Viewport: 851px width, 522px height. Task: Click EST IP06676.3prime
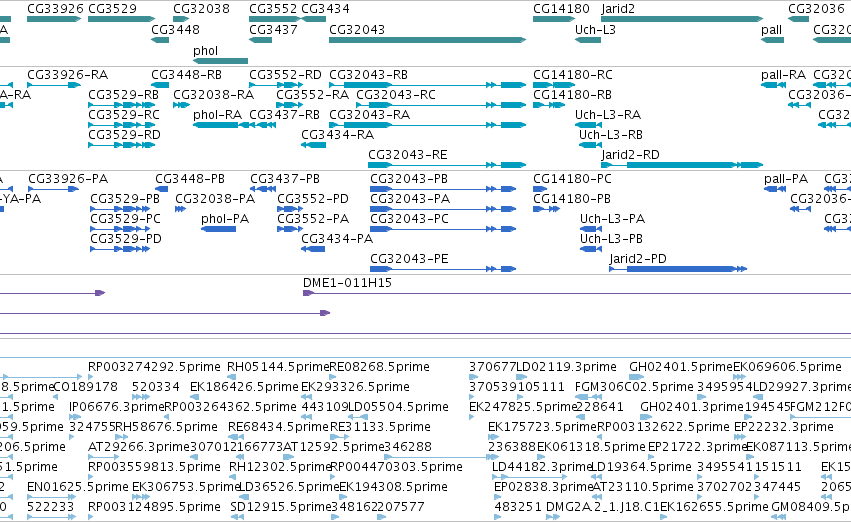click(116, 408)
